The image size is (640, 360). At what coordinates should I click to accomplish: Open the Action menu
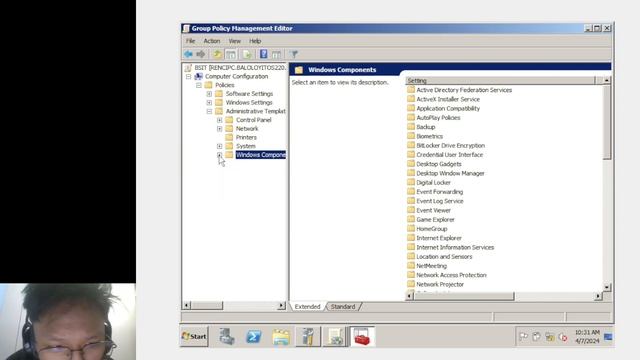click(212, 41)
